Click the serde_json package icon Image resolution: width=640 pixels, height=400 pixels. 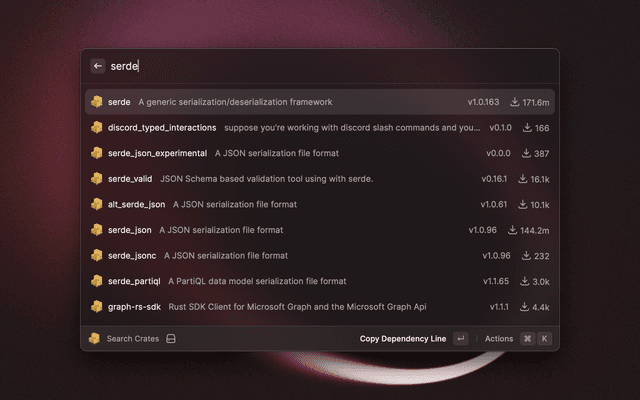(x=97, y=230)
